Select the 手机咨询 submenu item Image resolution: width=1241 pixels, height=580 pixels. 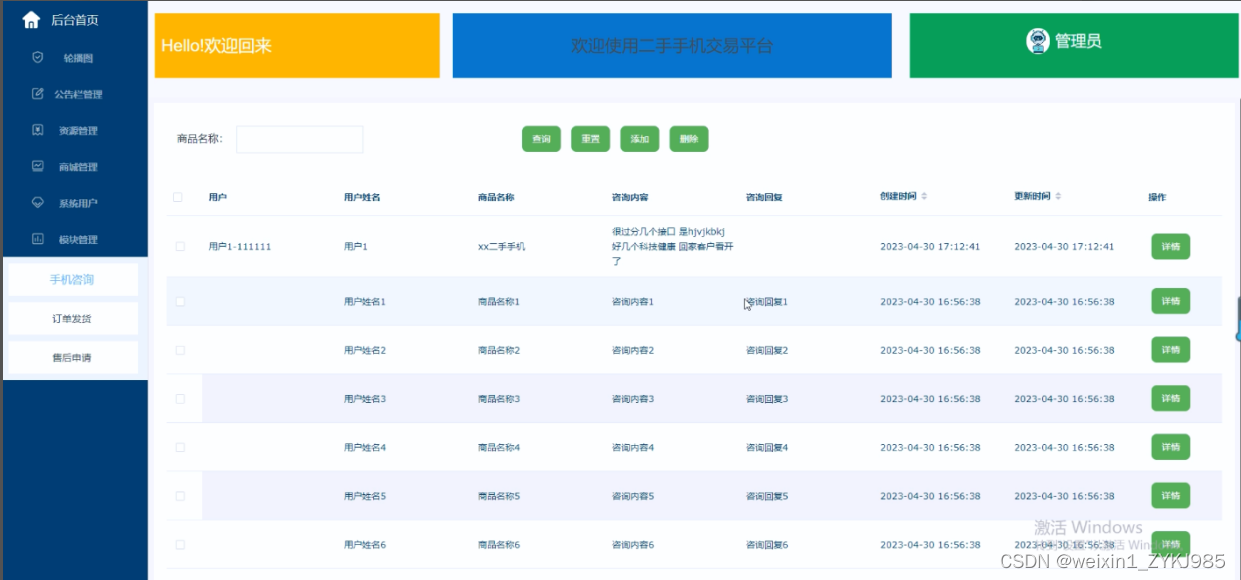tap(73, 280)
